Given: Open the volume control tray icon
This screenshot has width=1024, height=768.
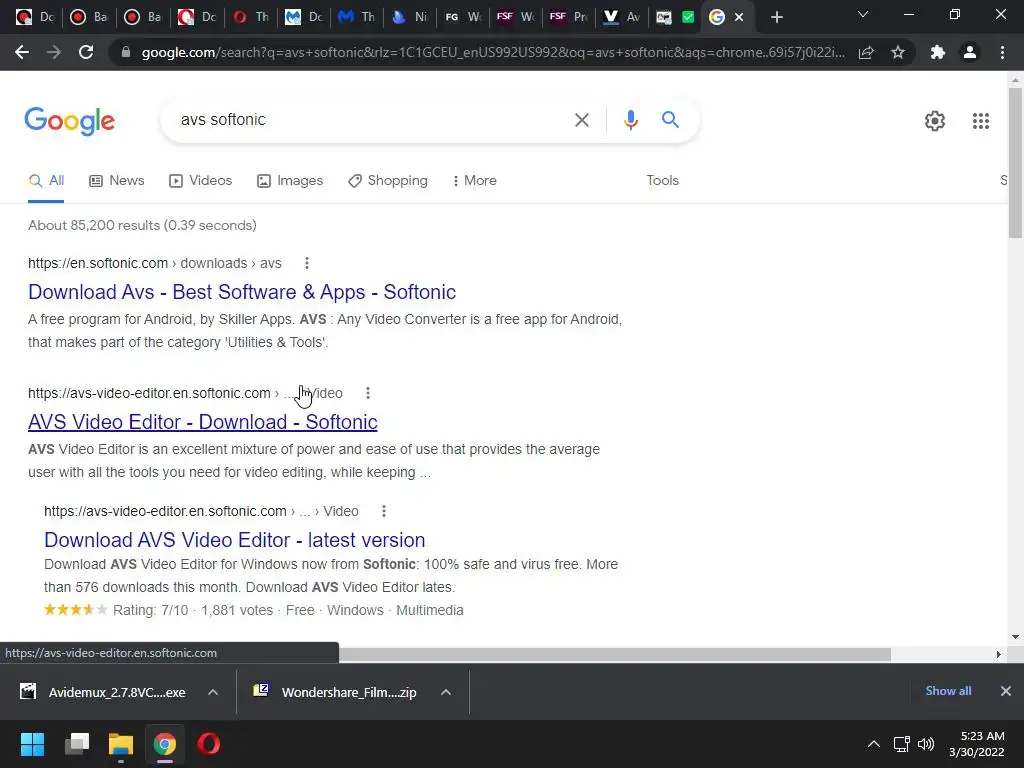Looking at the screenshot, I should click(925, 744).
